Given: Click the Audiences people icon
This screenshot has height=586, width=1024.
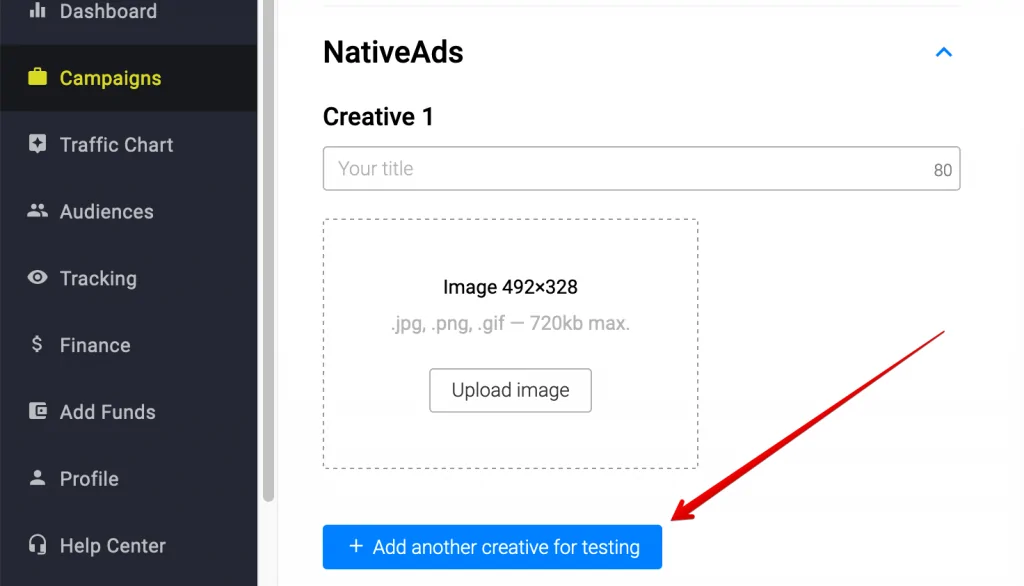Looking at the screenshot, I should (37, 211).
